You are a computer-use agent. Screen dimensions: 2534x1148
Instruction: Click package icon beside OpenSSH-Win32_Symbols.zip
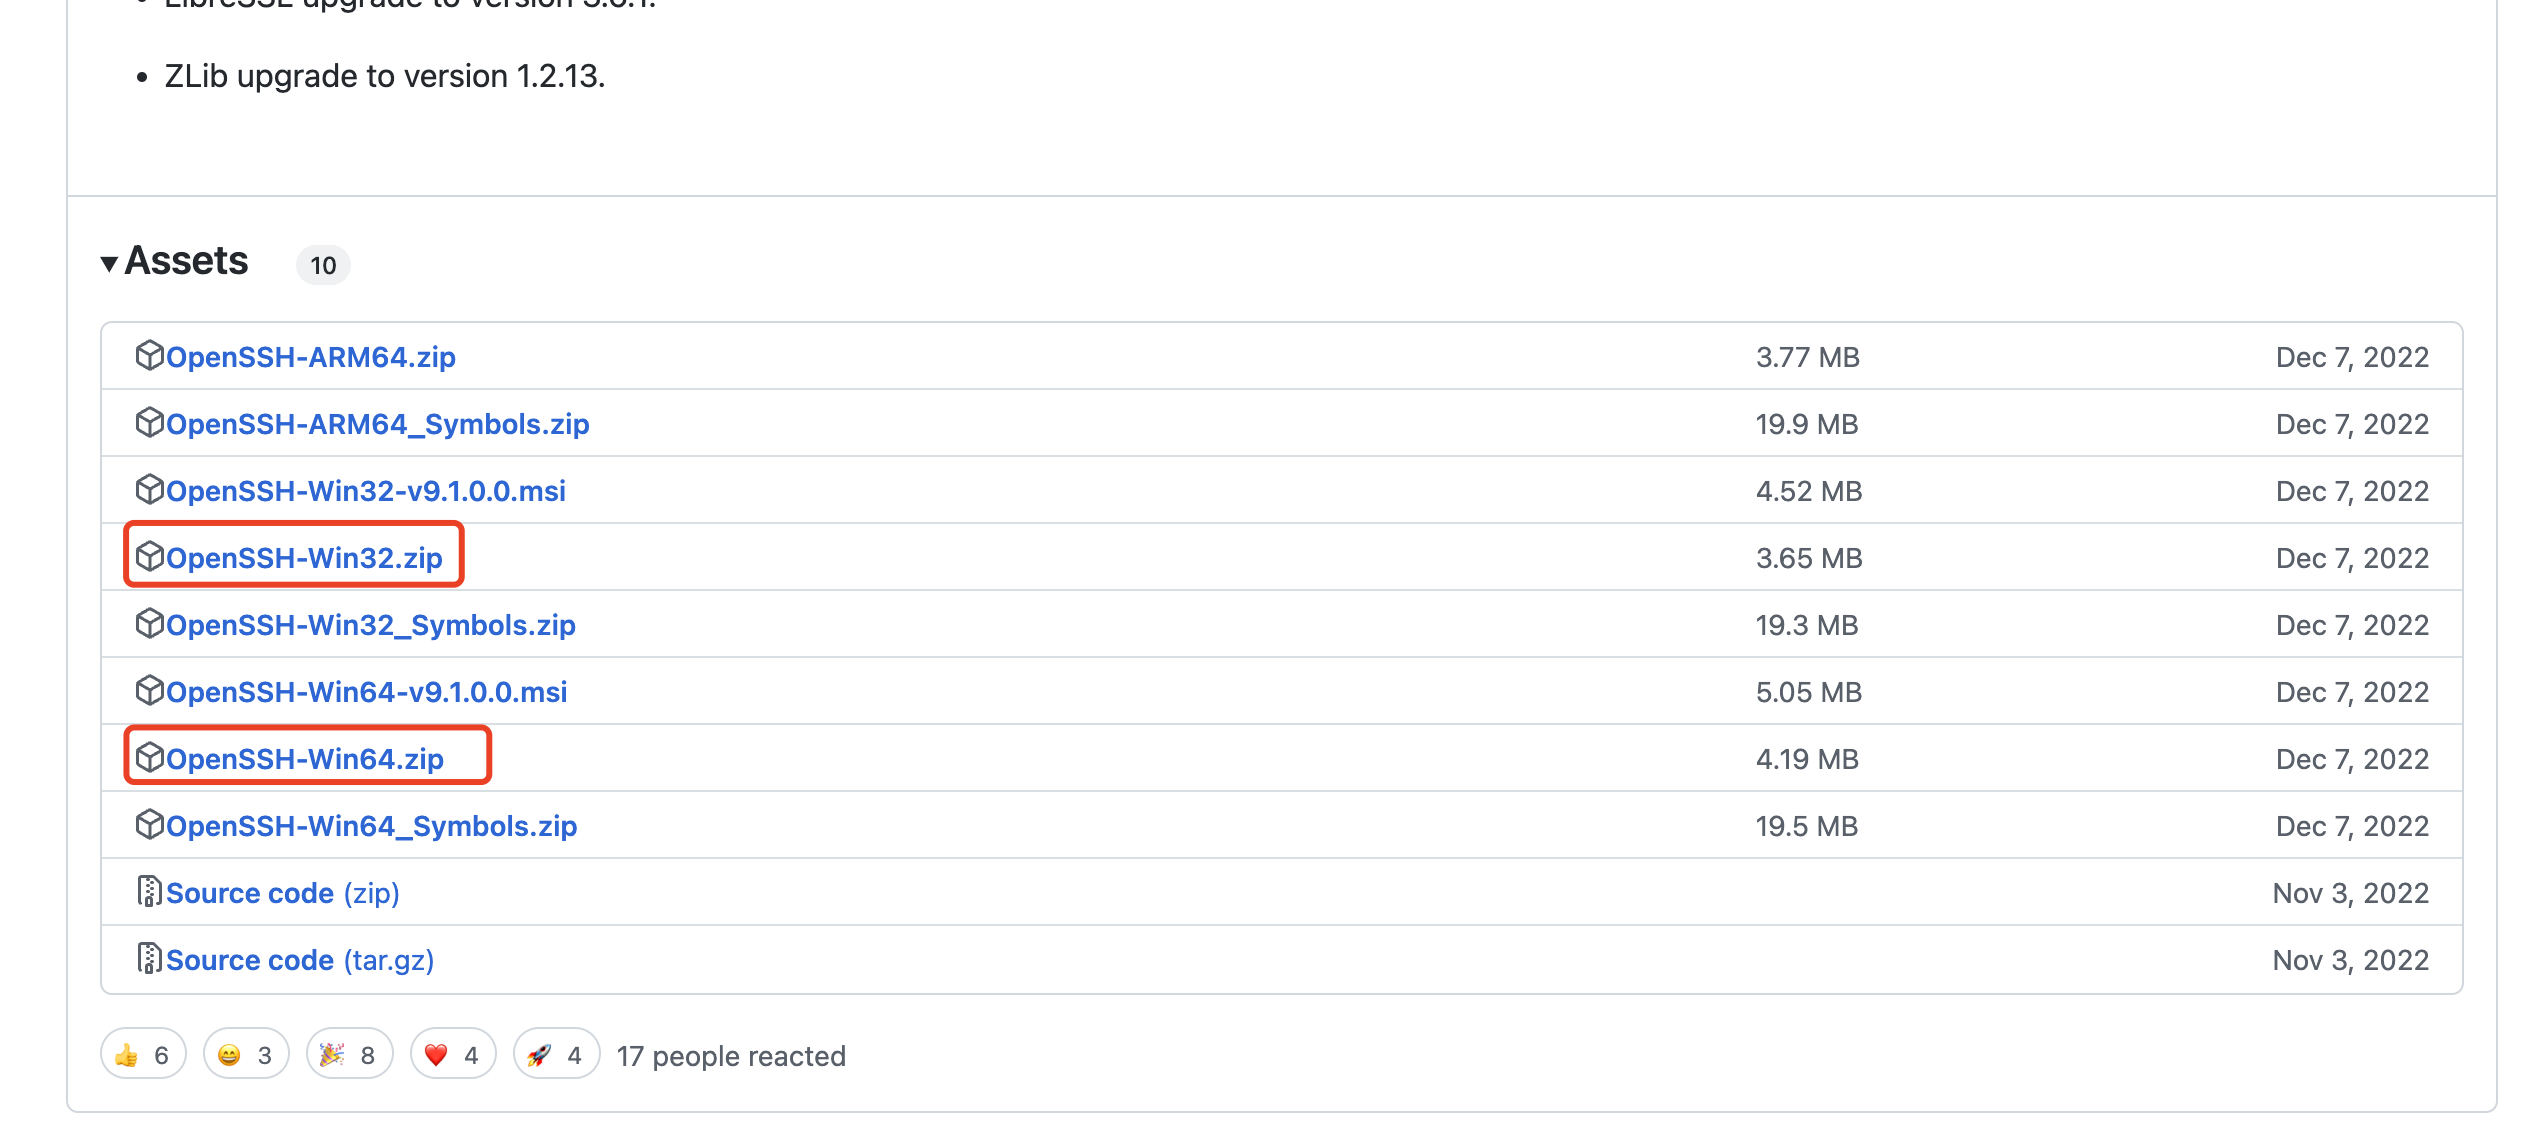coord(149,624)
